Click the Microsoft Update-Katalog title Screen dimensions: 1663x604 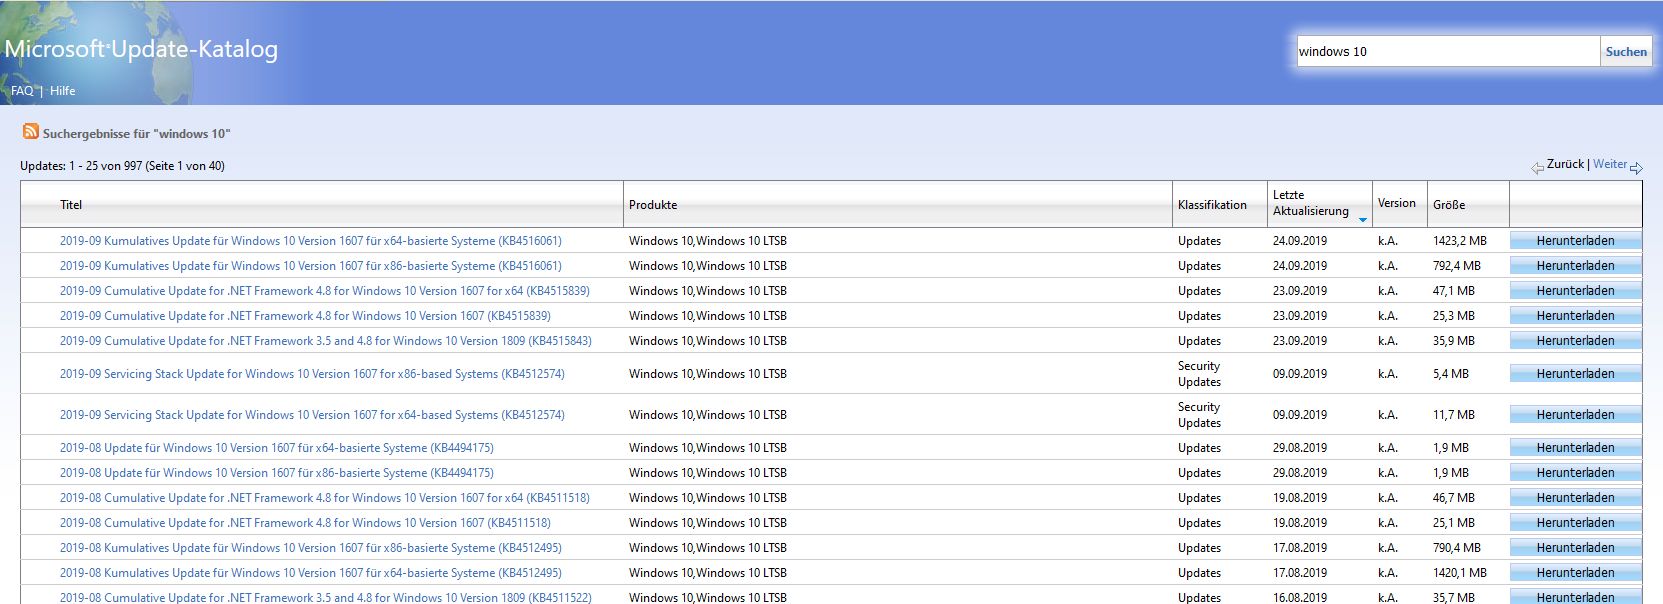(x=141, y=49)
